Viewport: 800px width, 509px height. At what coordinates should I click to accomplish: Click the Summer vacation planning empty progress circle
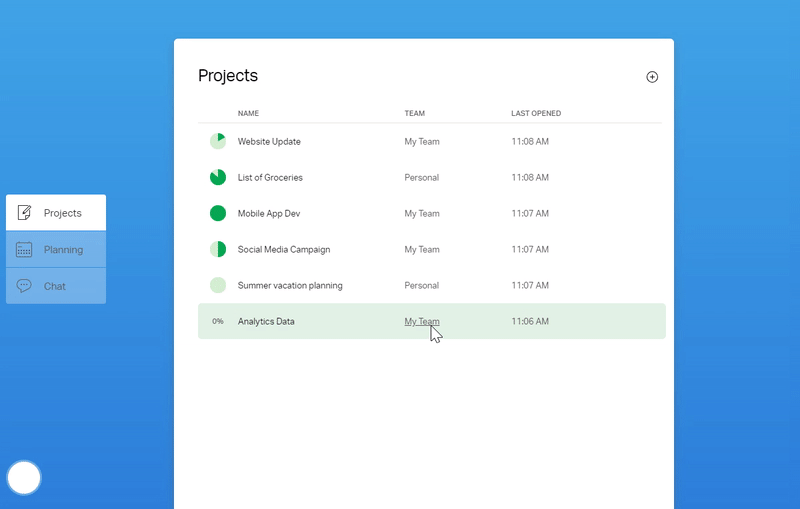(218, 285)
